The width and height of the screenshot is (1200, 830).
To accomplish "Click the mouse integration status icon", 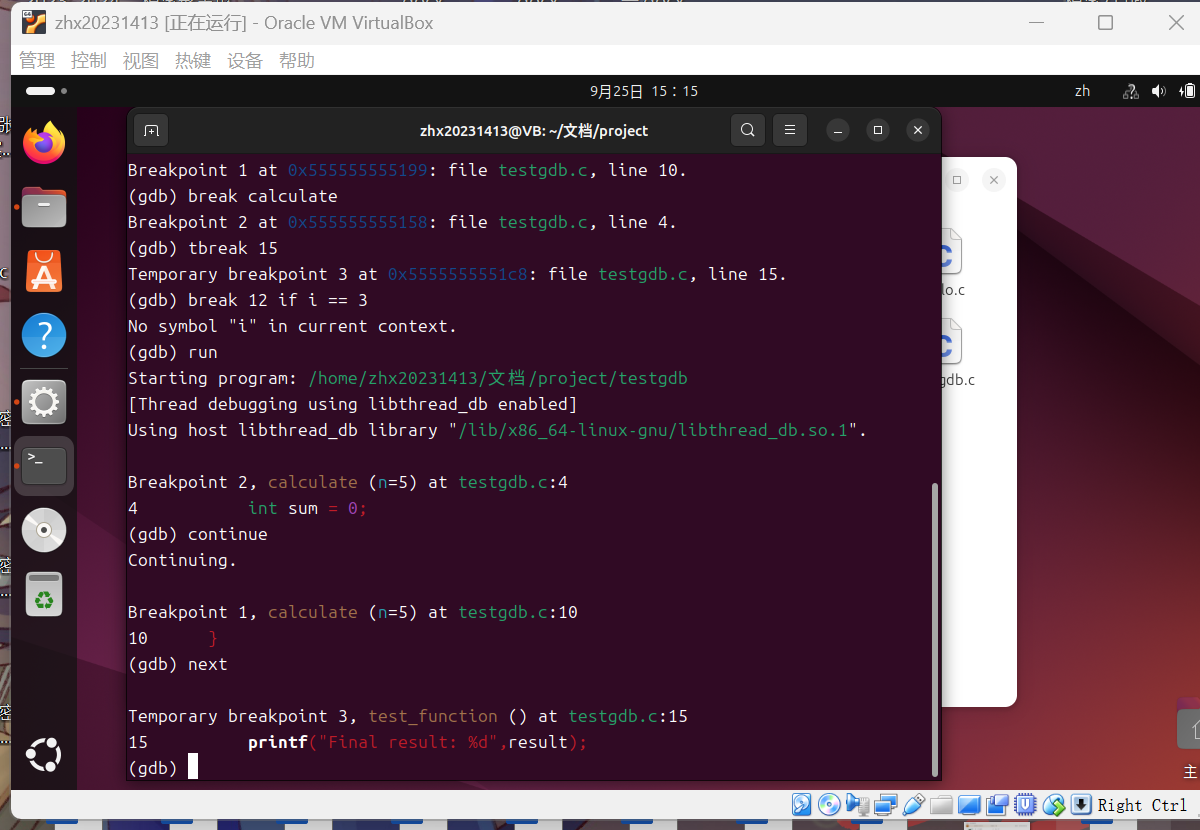I will (1053, 805).
